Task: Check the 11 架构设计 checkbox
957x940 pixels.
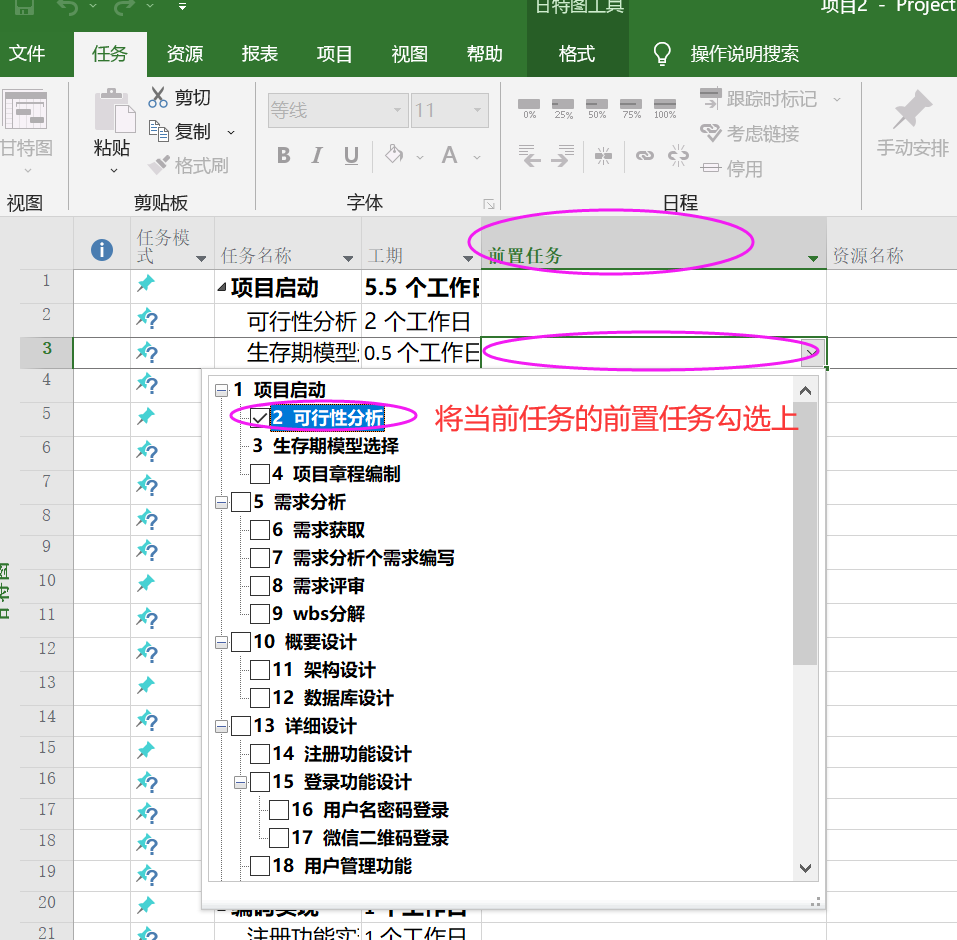Action: coord(260,670)
